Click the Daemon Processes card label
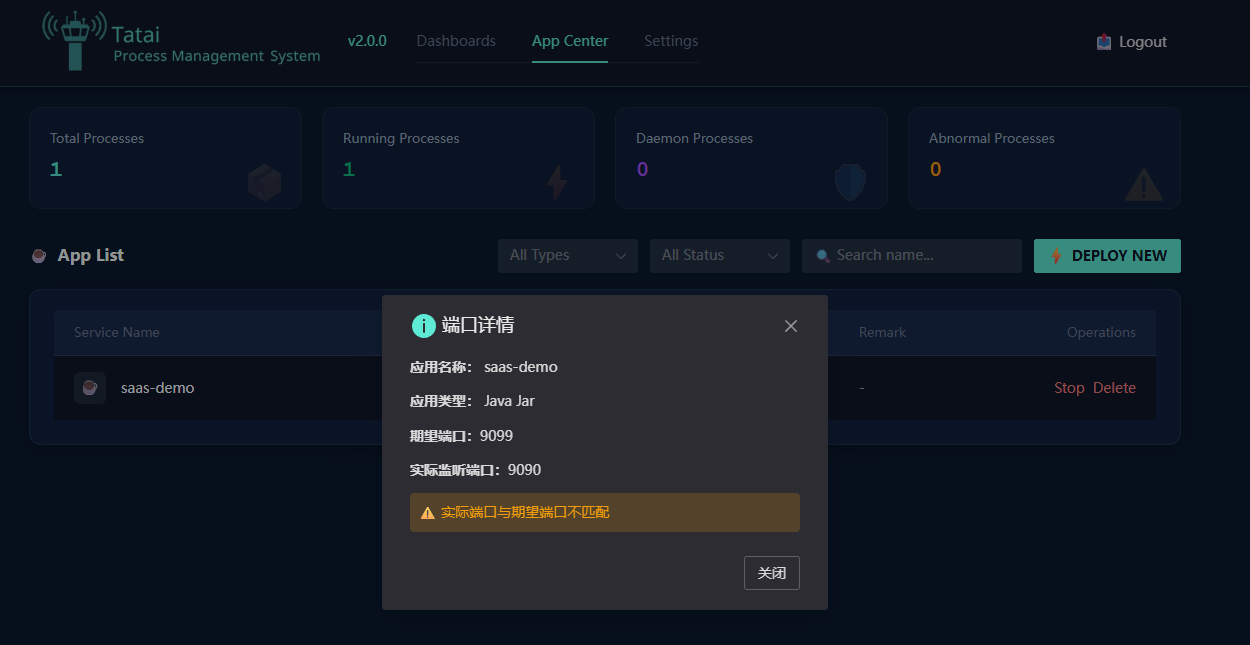Viewport: 1250px width, 645px height. click(694, 138)
